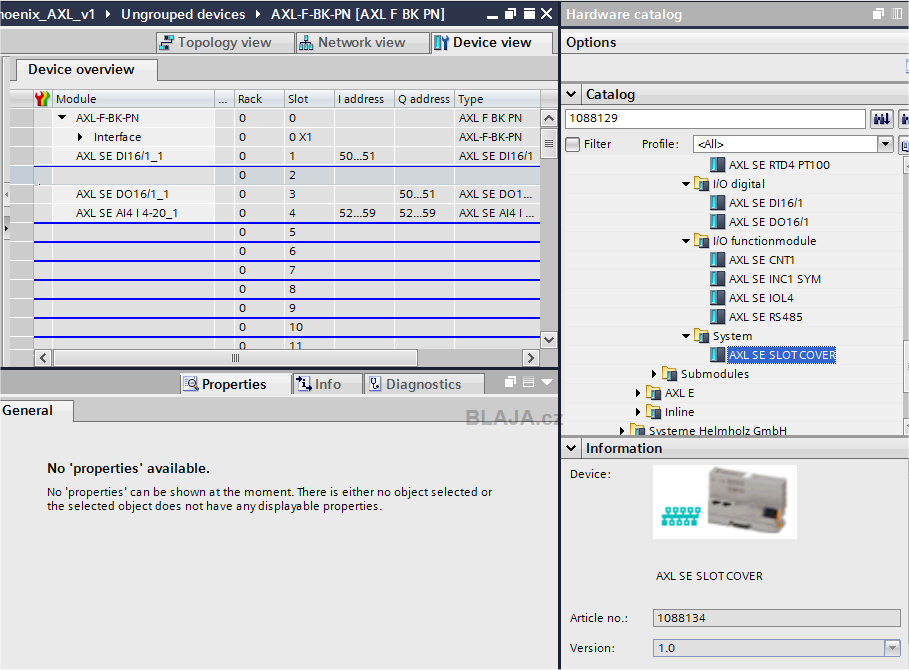Screen dimensions: 909x670
Task: Click the catalog search field
Action: click(x=715, y=118)
